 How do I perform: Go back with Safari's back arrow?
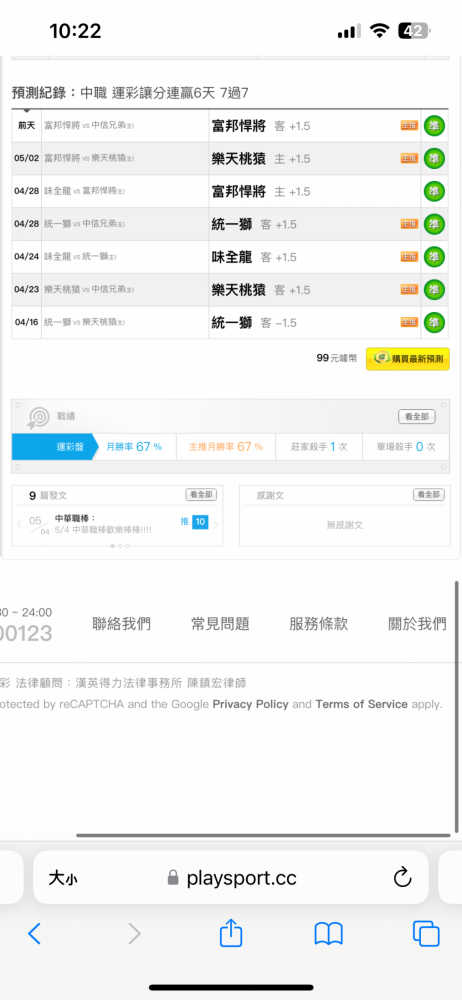pyautogui.click(x=34, y=934)
